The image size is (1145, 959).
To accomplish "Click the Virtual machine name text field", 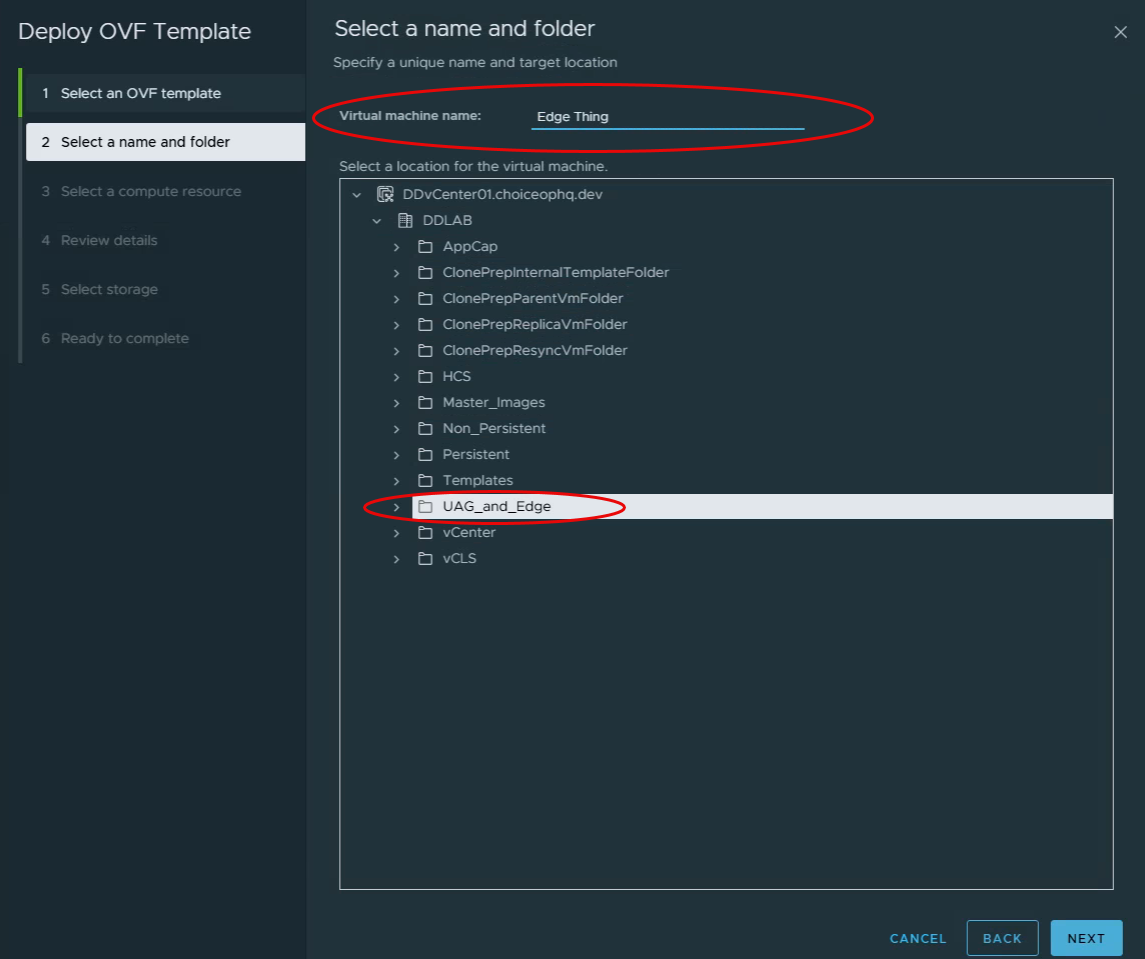I will 667,117.
